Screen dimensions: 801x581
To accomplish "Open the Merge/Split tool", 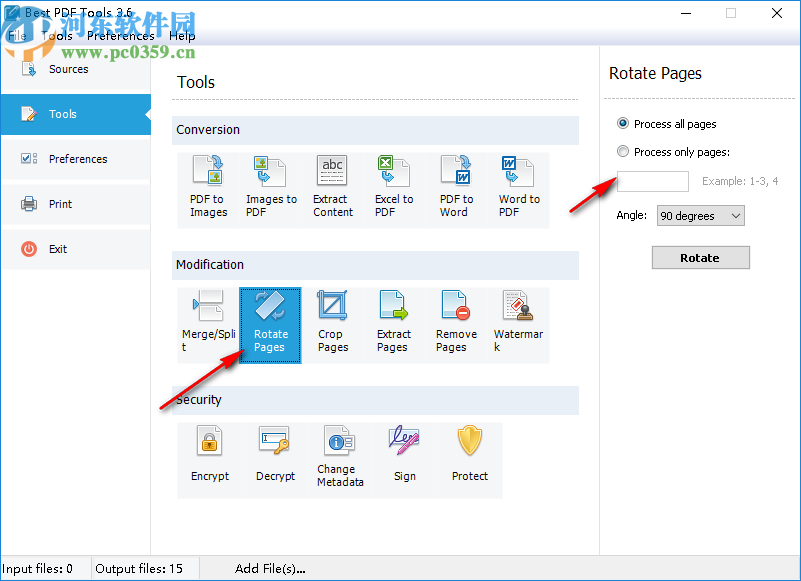I will [x=208, y=320].
